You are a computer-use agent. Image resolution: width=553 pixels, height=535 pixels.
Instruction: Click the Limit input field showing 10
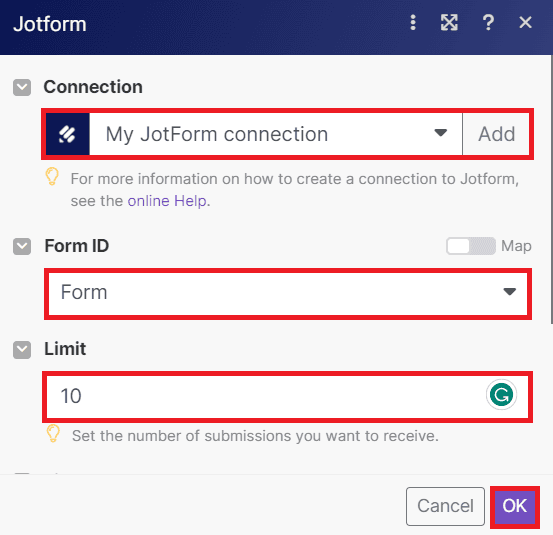pyautogui.click(x=287, y=396)
